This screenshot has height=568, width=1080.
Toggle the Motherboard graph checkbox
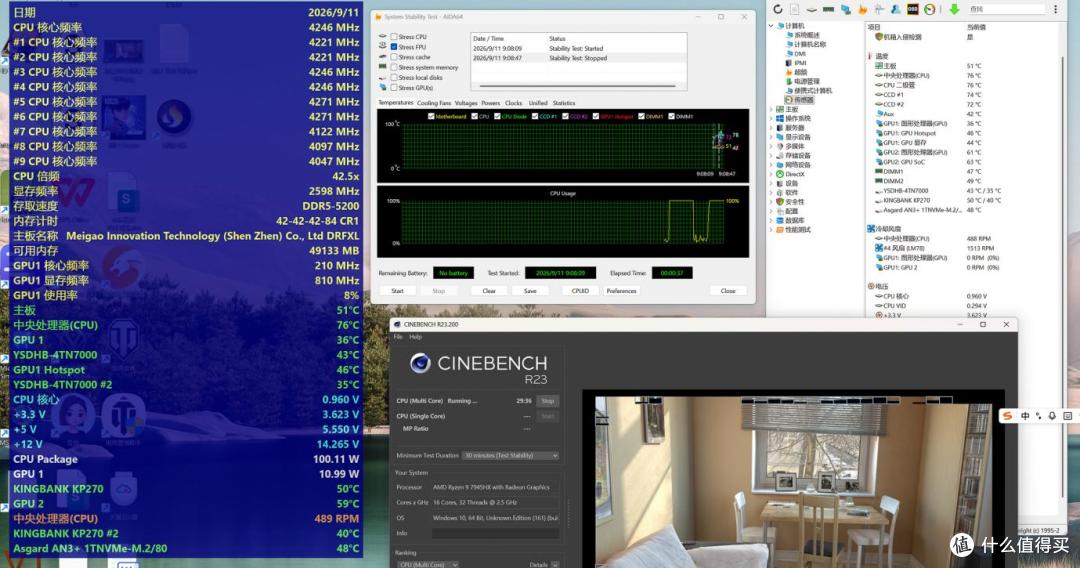431,116
